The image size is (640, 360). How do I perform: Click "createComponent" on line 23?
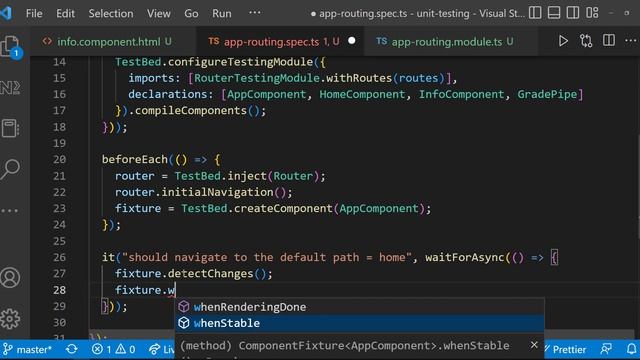pos(283,209)
